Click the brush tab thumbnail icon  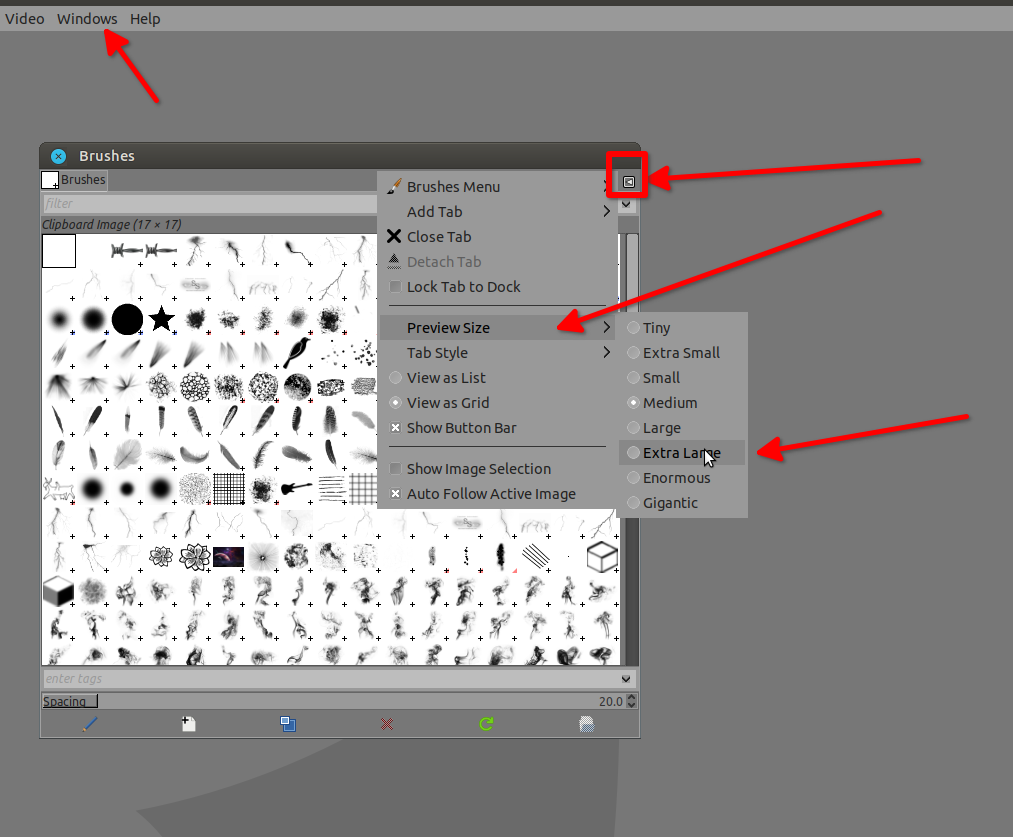tap(50, 180)
